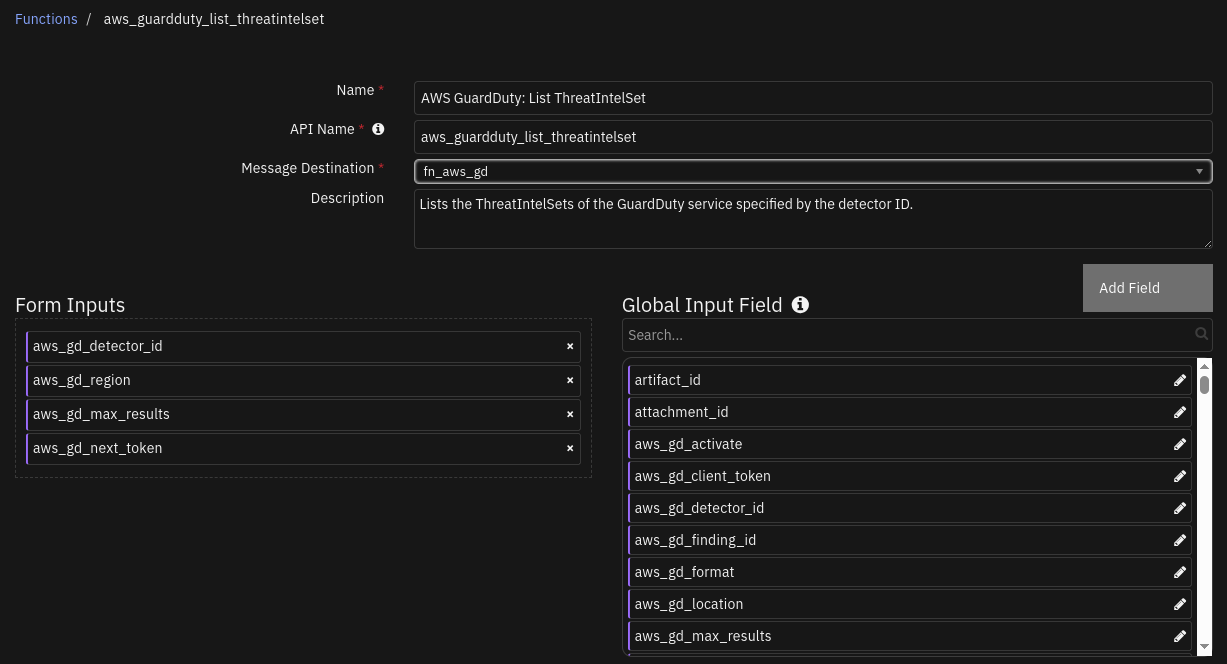Screen dimensions: 1227x664
Task: Click the Description resize handle corner
Action: pos(1207,243)
